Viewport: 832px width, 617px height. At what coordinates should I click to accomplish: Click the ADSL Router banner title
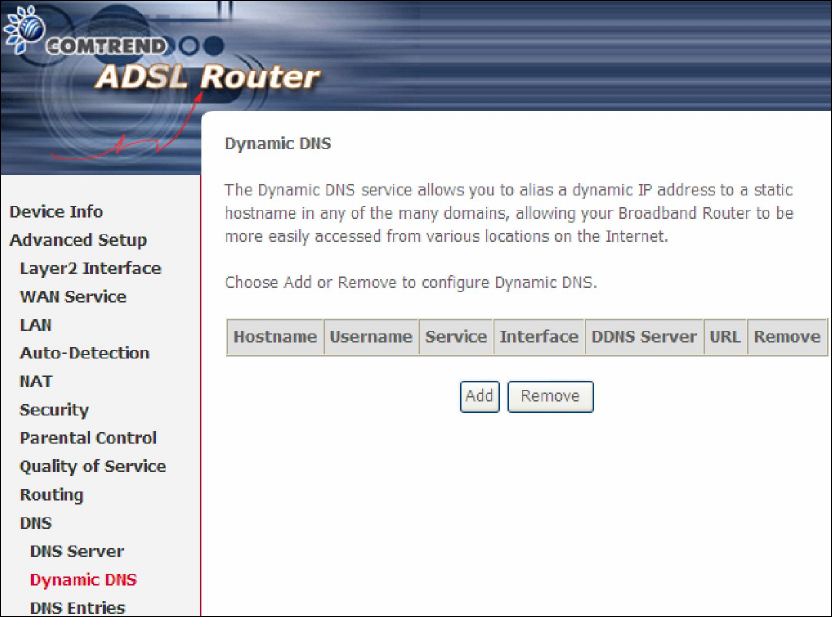point(207,77)
